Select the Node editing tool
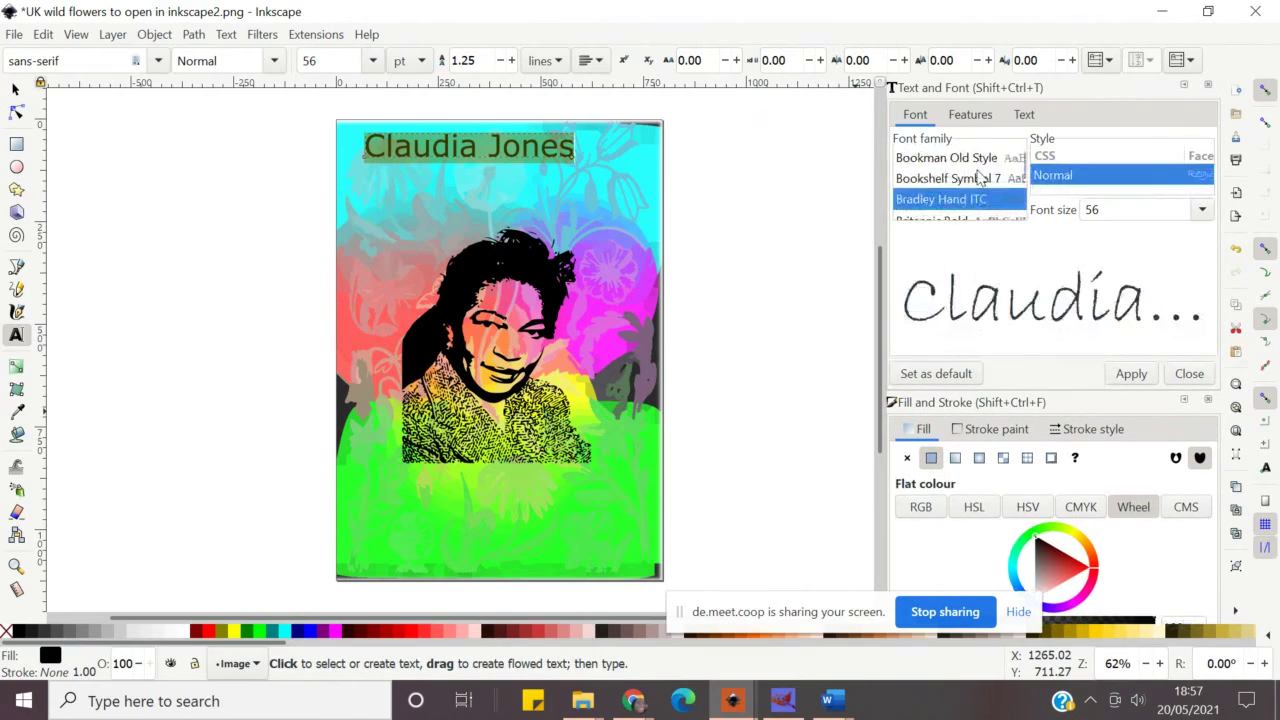 coord(16,112)
